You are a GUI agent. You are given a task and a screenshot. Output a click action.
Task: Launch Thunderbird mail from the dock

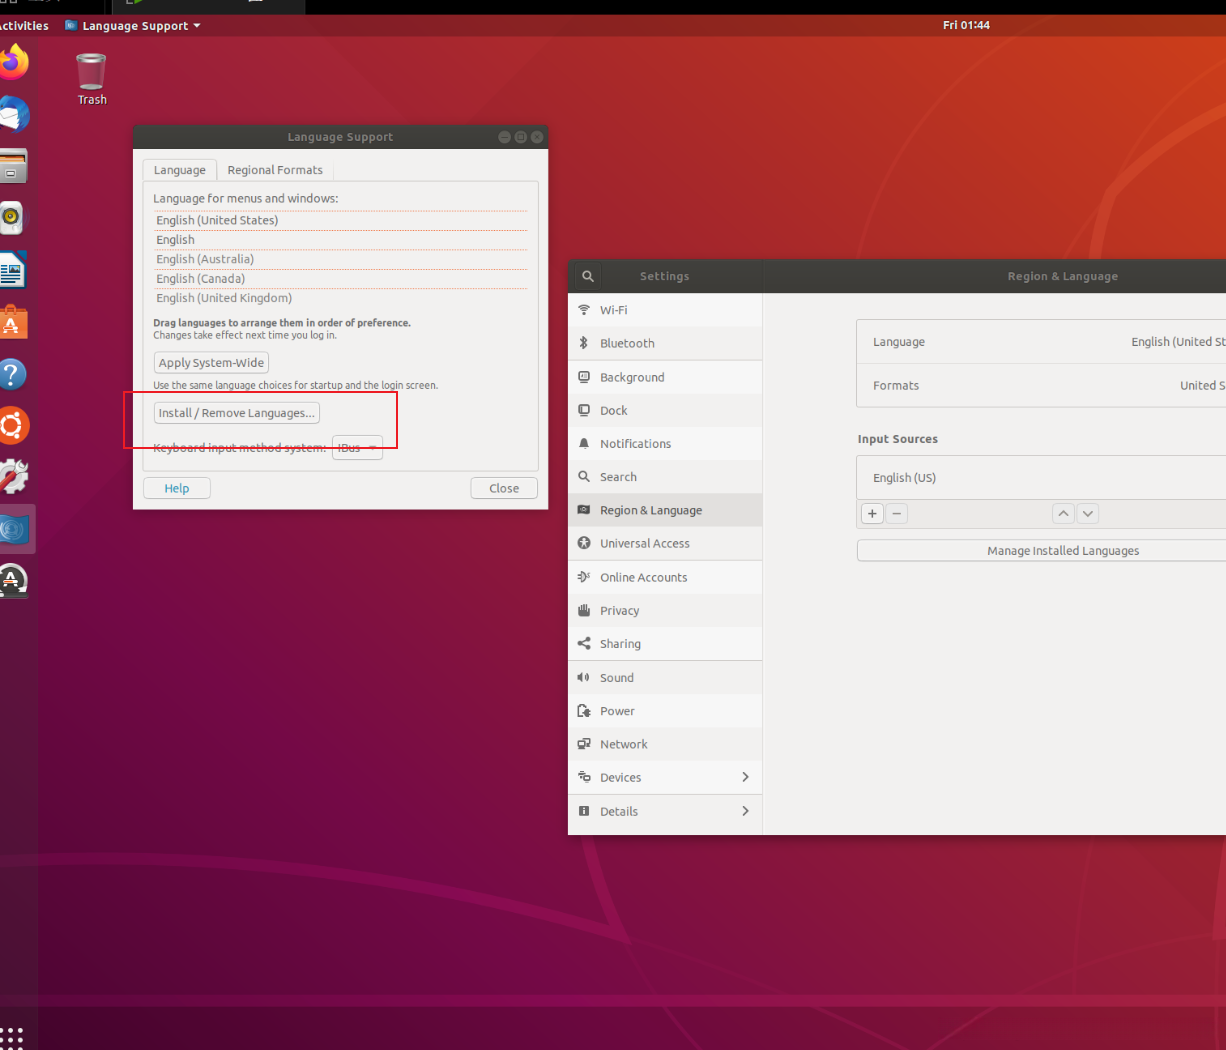(13, 115)
